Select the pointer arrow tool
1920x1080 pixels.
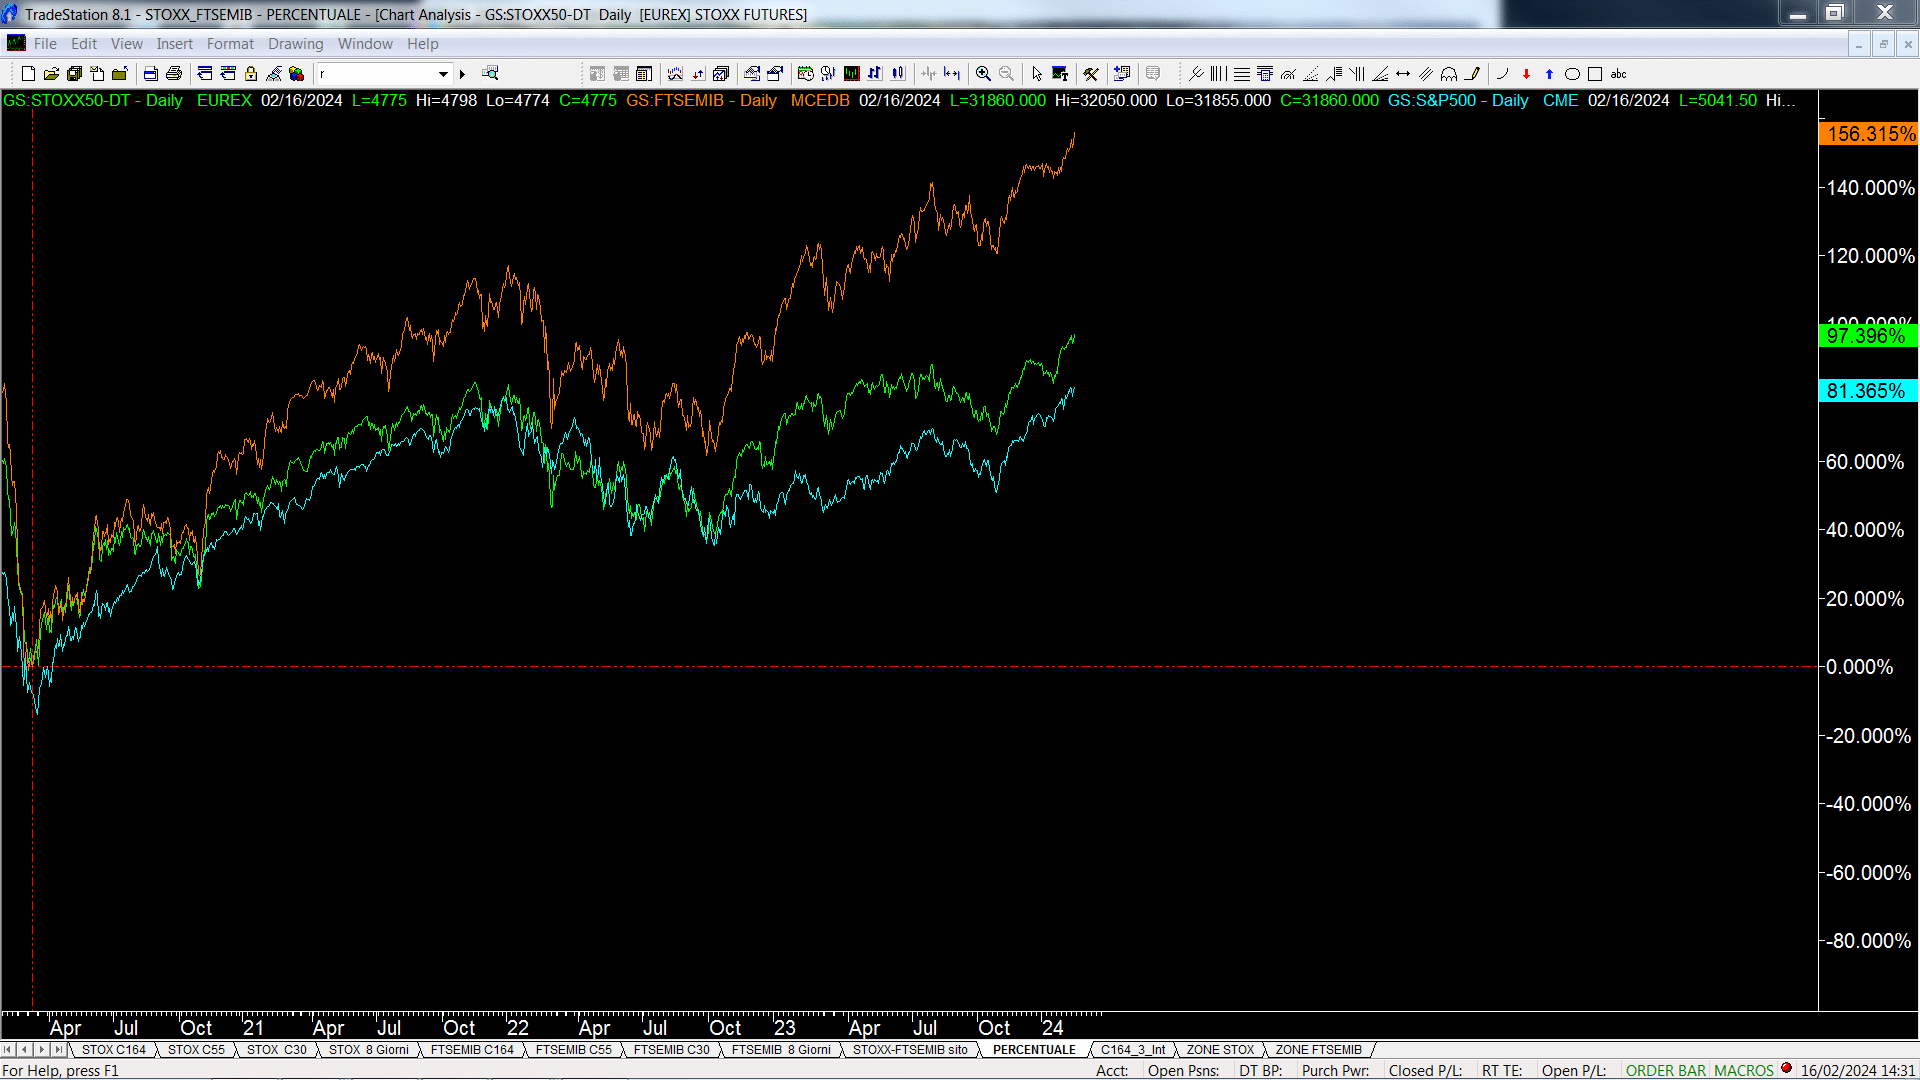[x=1037, y=74]
